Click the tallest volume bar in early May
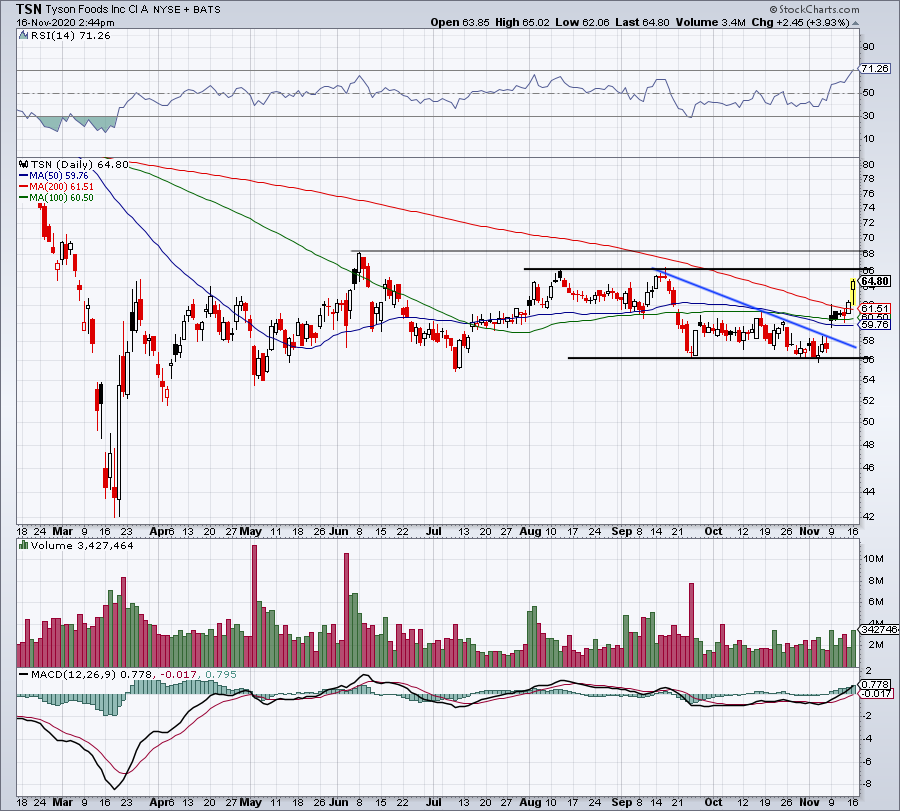The height and width of the screenshot is (811, 900). point(254,606)
